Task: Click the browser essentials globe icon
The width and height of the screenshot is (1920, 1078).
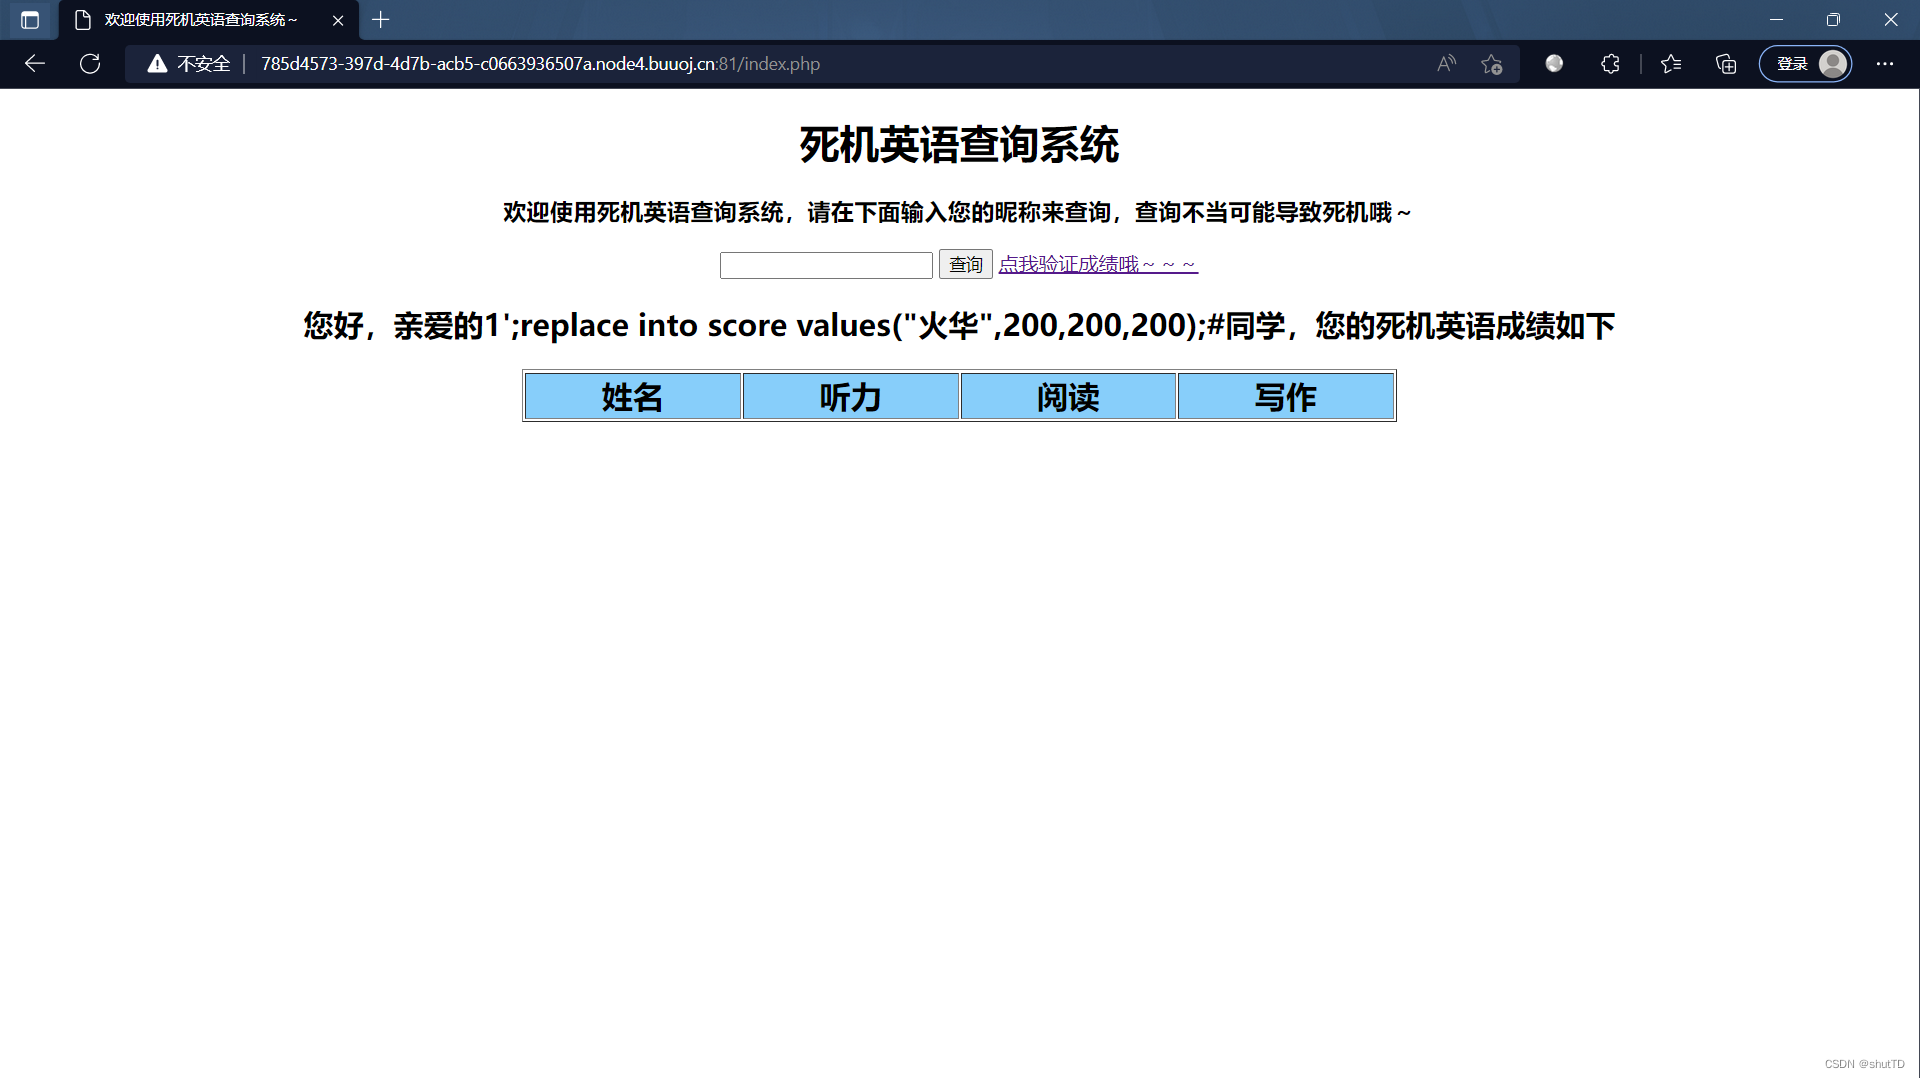Action: pyautogui.click(x=1554, y=63)
